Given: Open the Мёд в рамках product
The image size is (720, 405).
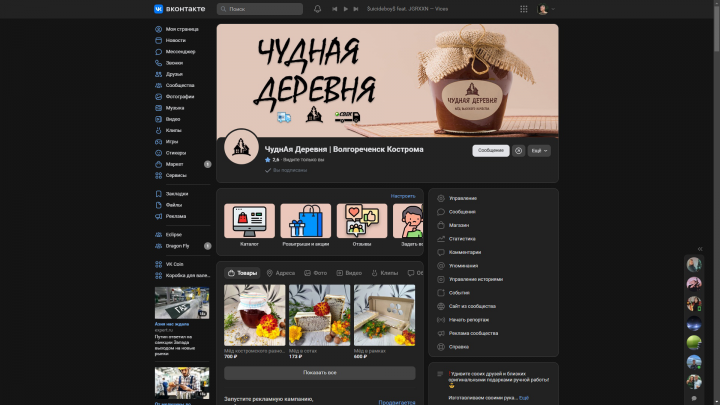Looking at the screenshot, I should click(x=384, y=321).
